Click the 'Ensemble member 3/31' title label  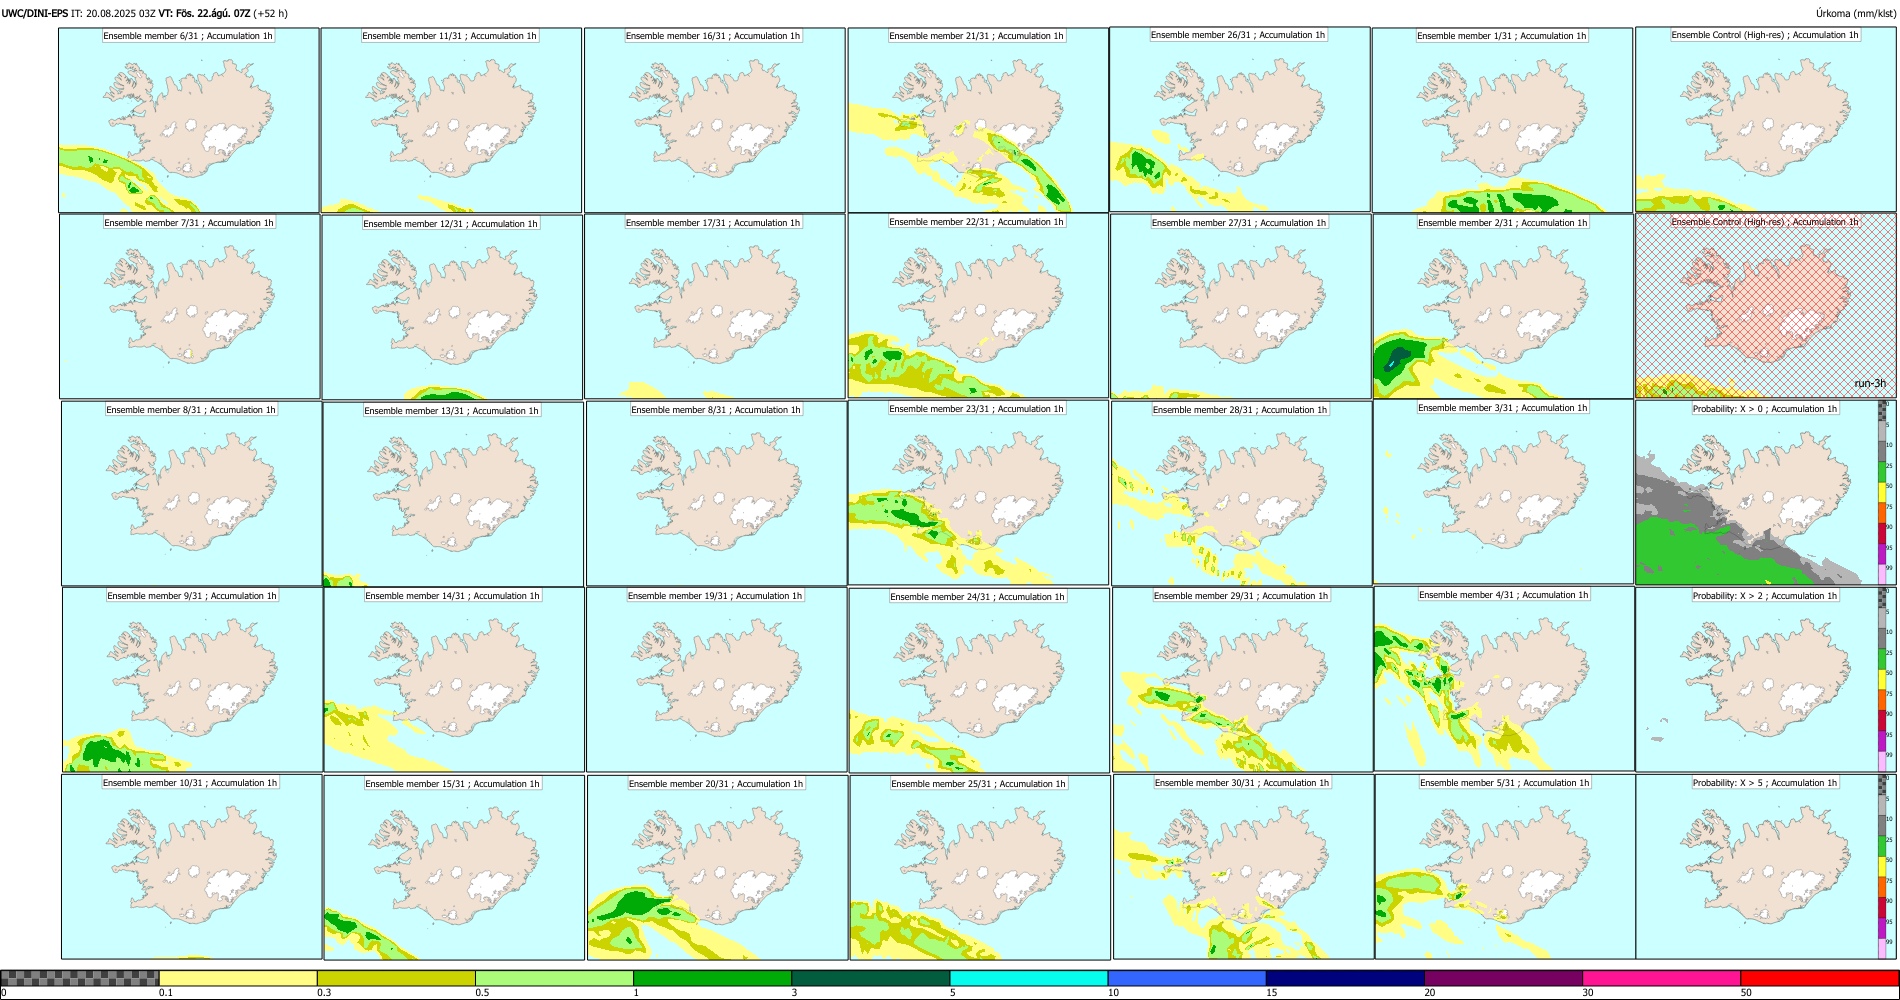click(x=1502, y=408)
